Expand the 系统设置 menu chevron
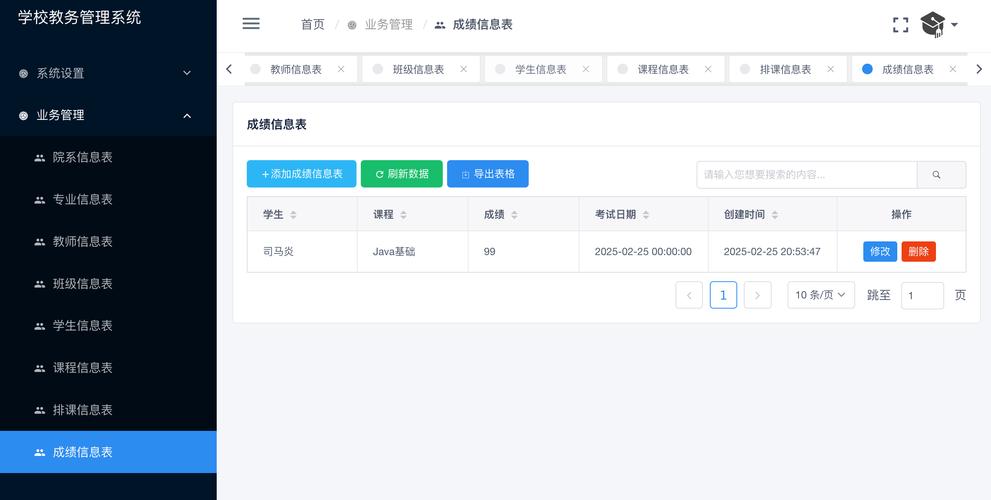991x500 pixels. [x=187, y=73]
